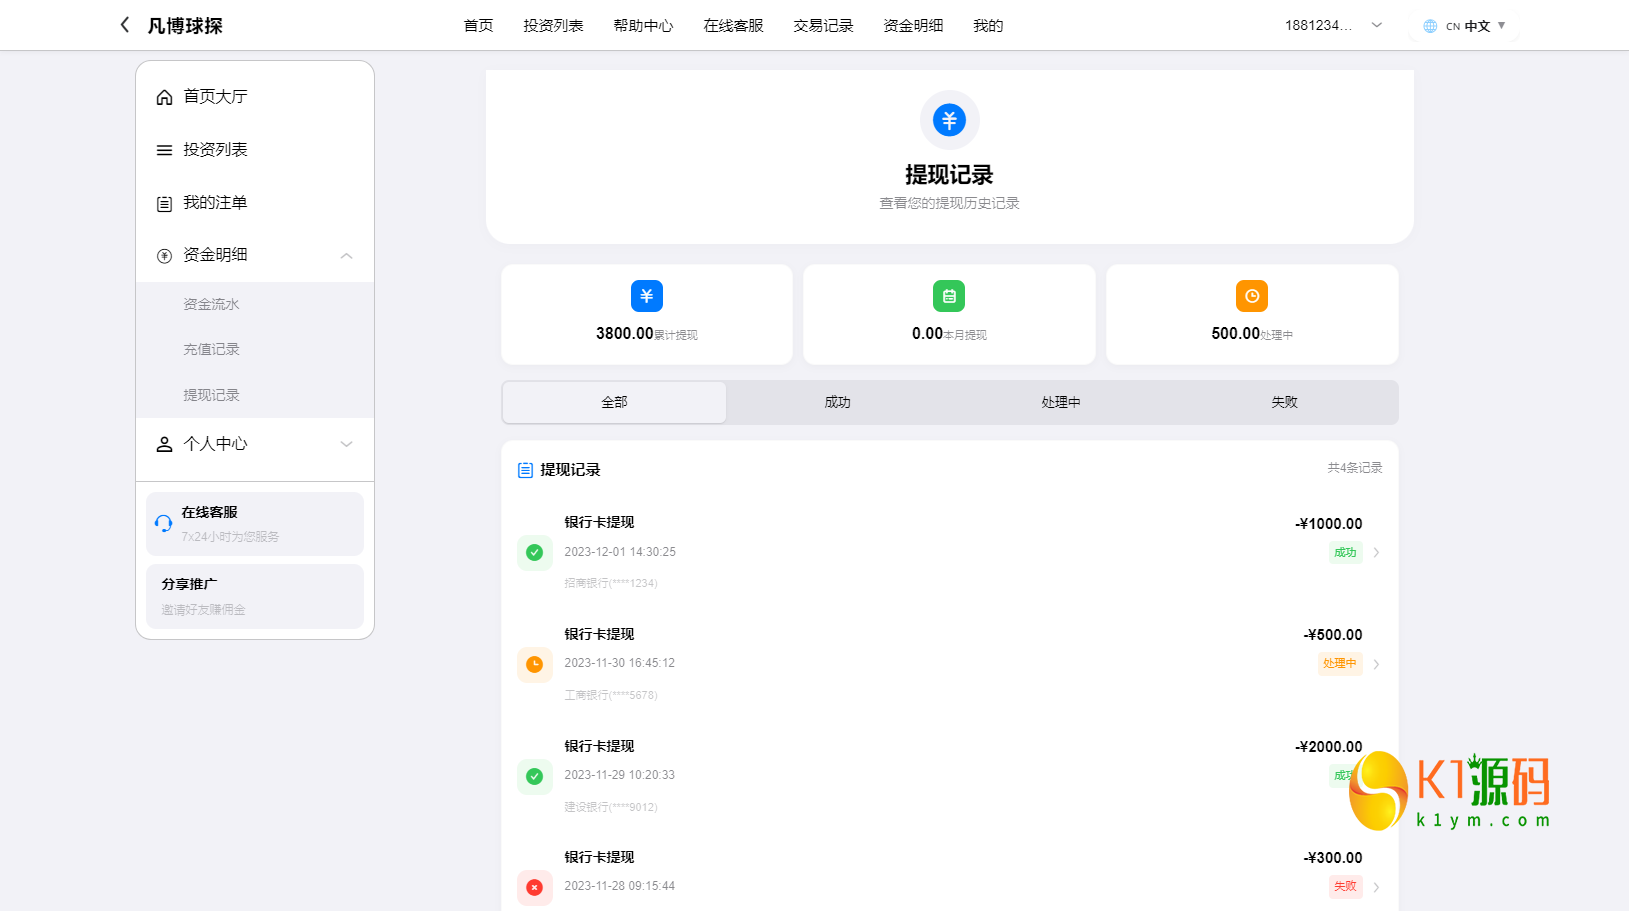Click the green calendar icon above 0.00本月提现
1629x911 pixels.
coord(948,296)
